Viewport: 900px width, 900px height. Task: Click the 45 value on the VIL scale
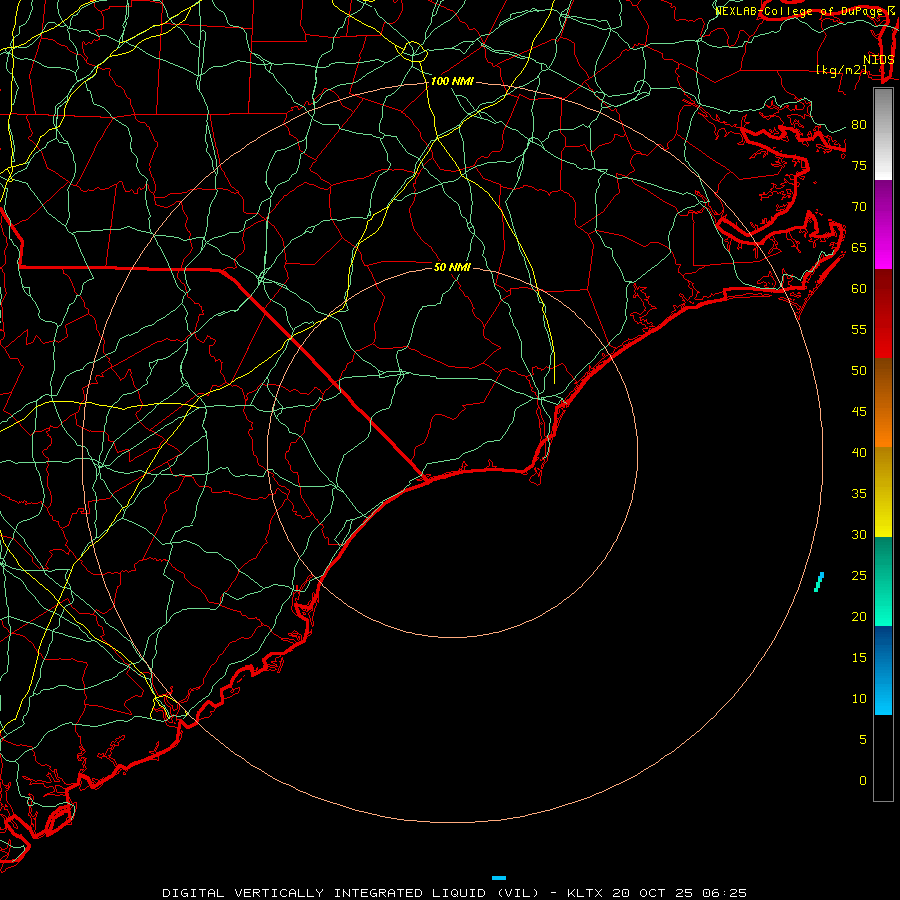(859, 412)
